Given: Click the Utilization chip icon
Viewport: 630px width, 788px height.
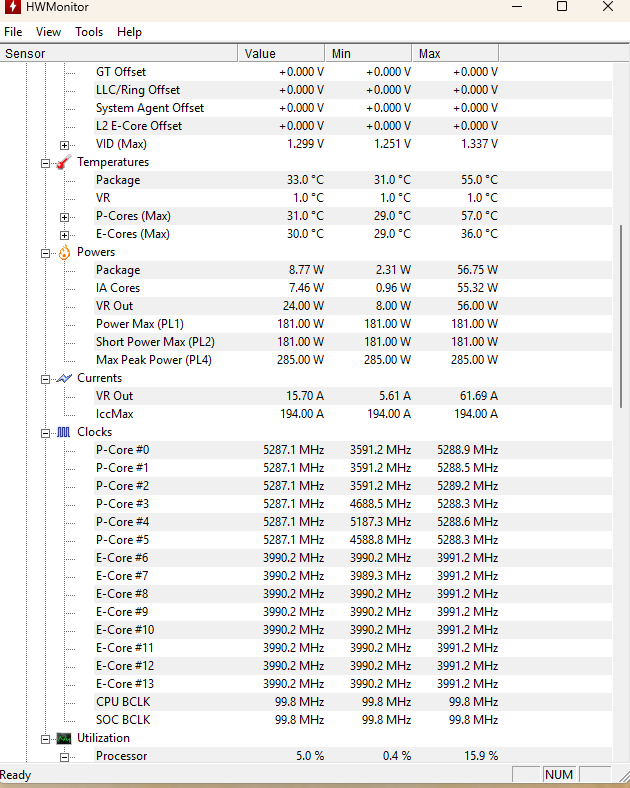Looking at the screenshot, I should [64, 738].
